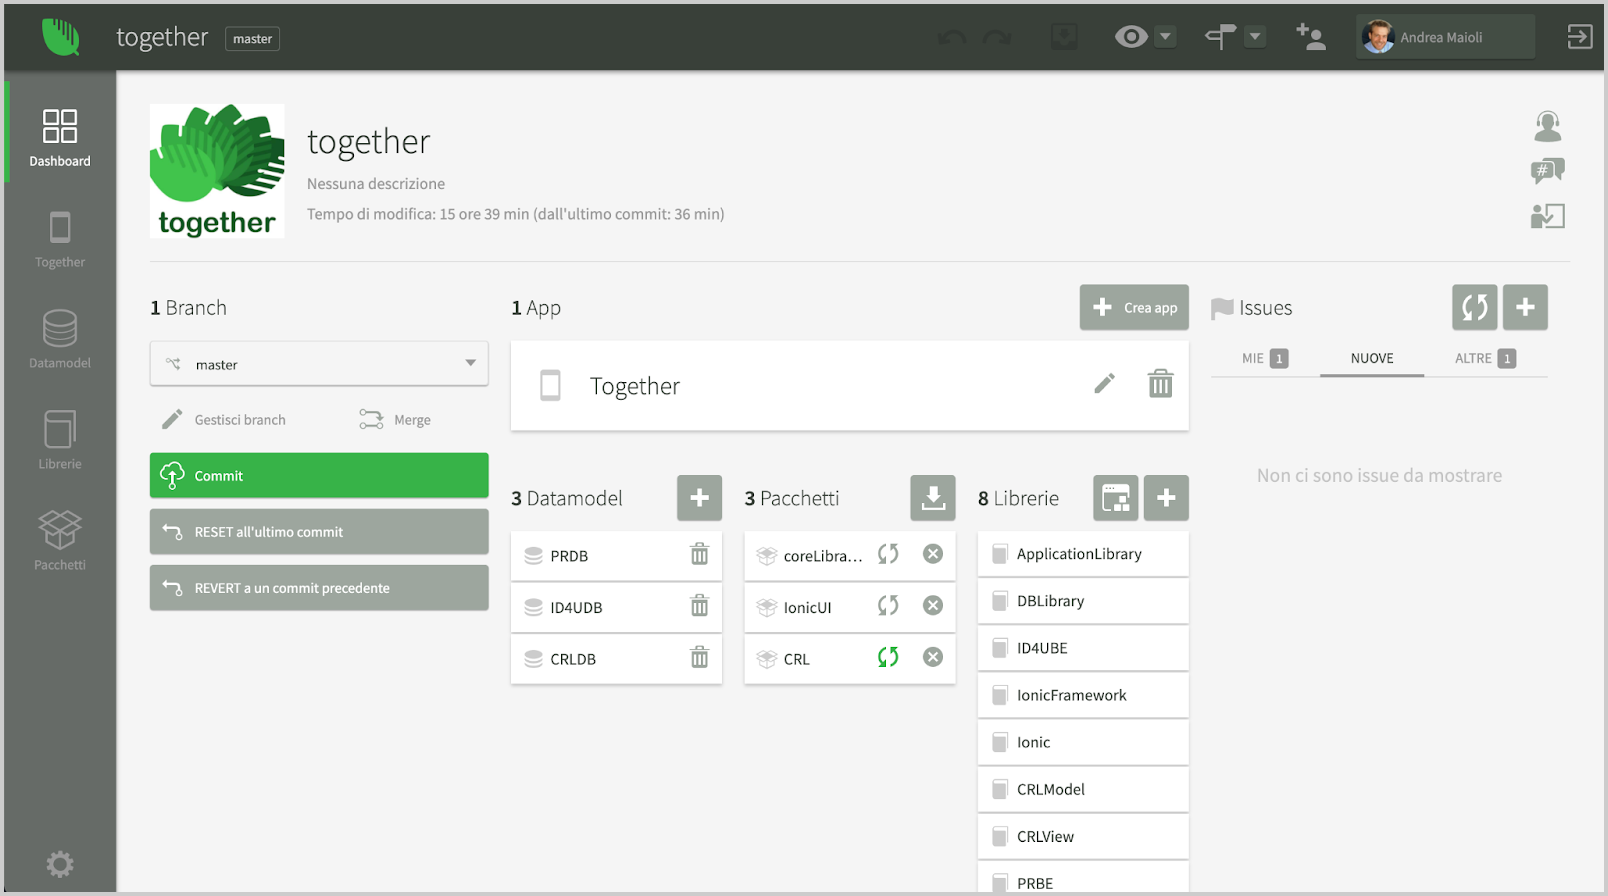Image resolution: width=1608 pixels, height=896 pixels.
Task: Click the Merge link
Action: pos(396,420)
